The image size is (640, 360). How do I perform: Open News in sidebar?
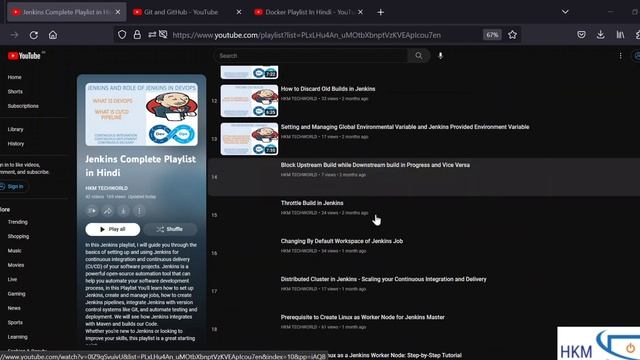point(14,308)
